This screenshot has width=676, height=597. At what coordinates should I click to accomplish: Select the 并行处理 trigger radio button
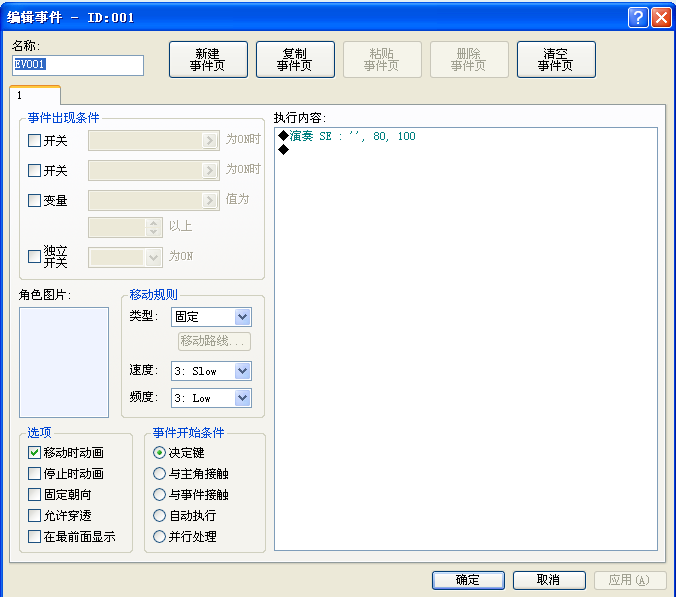(159, 537)
